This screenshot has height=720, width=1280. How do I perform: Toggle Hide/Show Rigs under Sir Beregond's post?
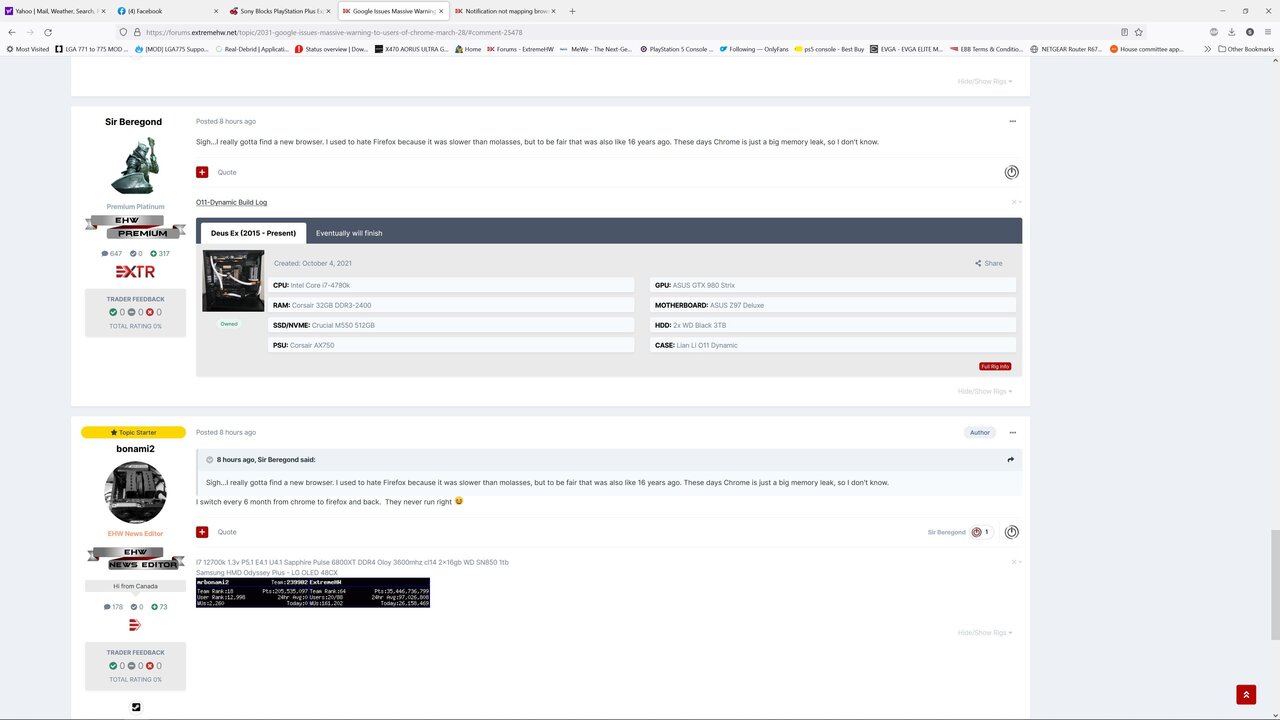(x=984, y=391)
